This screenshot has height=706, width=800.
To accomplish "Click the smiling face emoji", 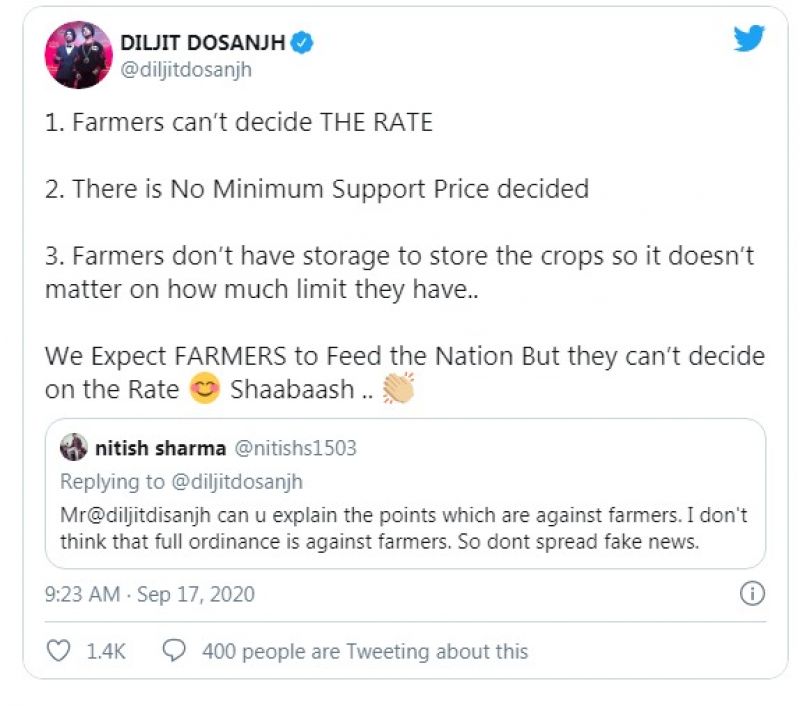I will [206, 390].
